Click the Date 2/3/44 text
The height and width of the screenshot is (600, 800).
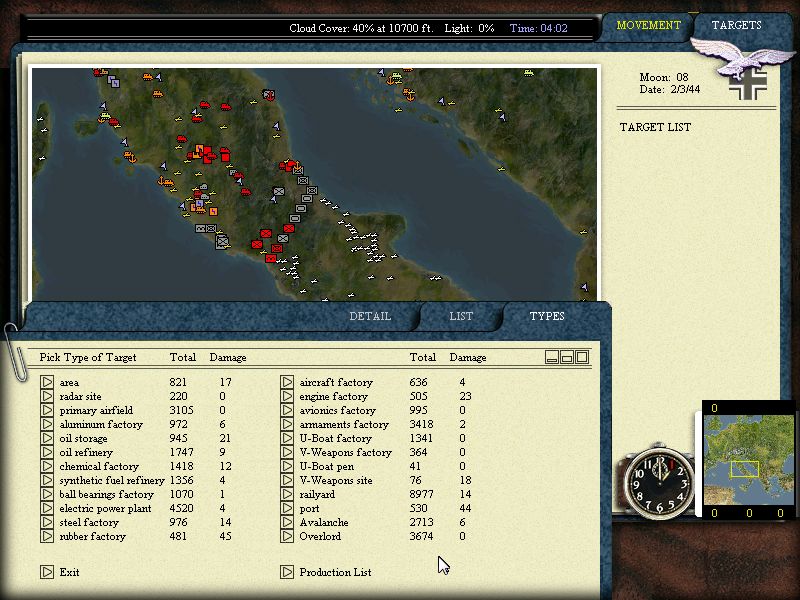coord(669,89)
